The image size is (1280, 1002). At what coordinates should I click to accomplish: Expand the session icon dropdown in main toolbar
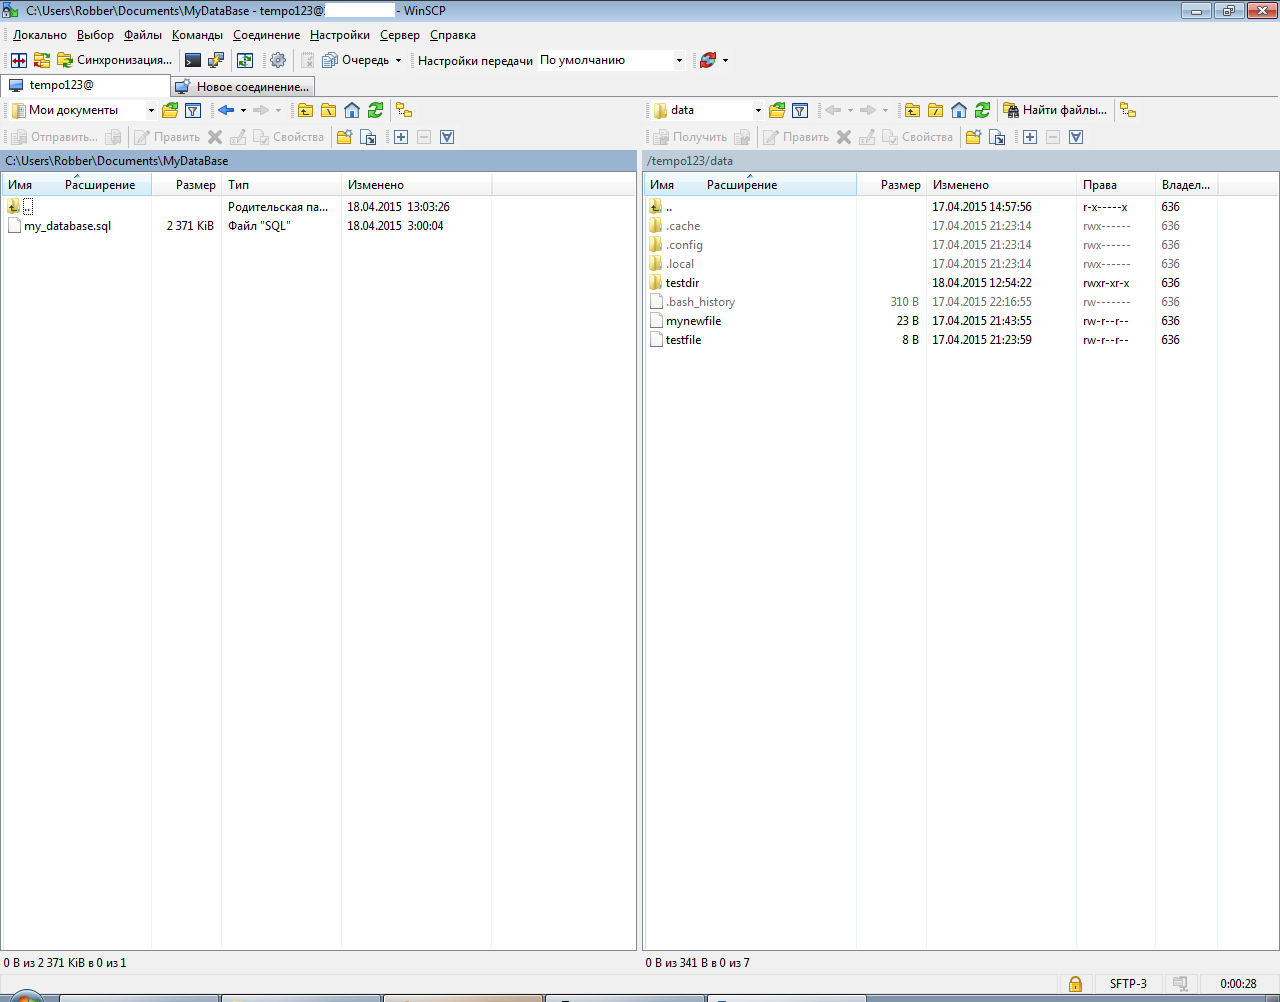pos(725,60)
